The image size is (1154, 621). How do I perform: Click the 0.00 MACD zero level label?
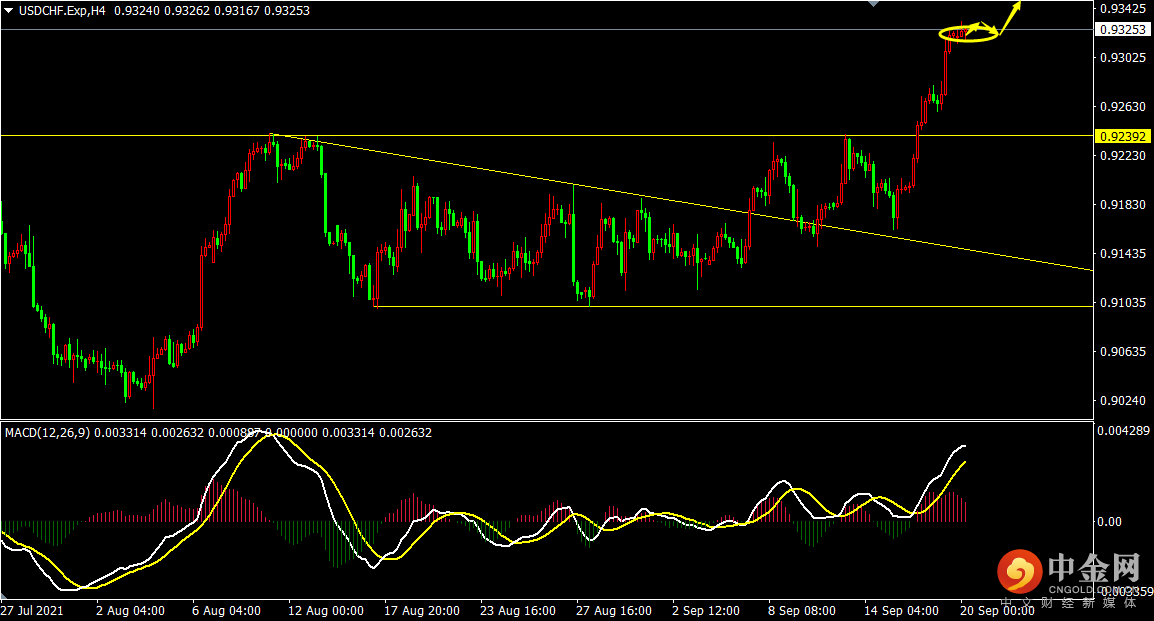point(1109,522)
